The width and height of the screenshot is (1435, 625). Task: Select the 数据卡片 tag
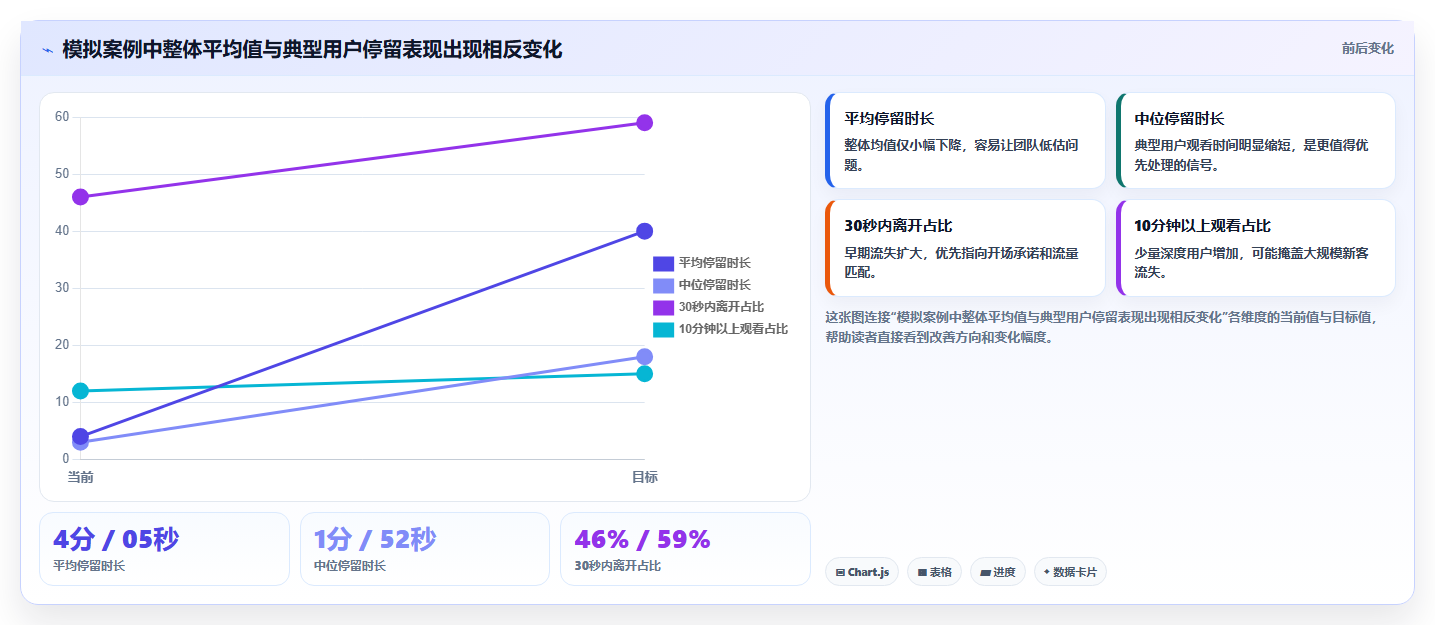tap(1070, 572)
